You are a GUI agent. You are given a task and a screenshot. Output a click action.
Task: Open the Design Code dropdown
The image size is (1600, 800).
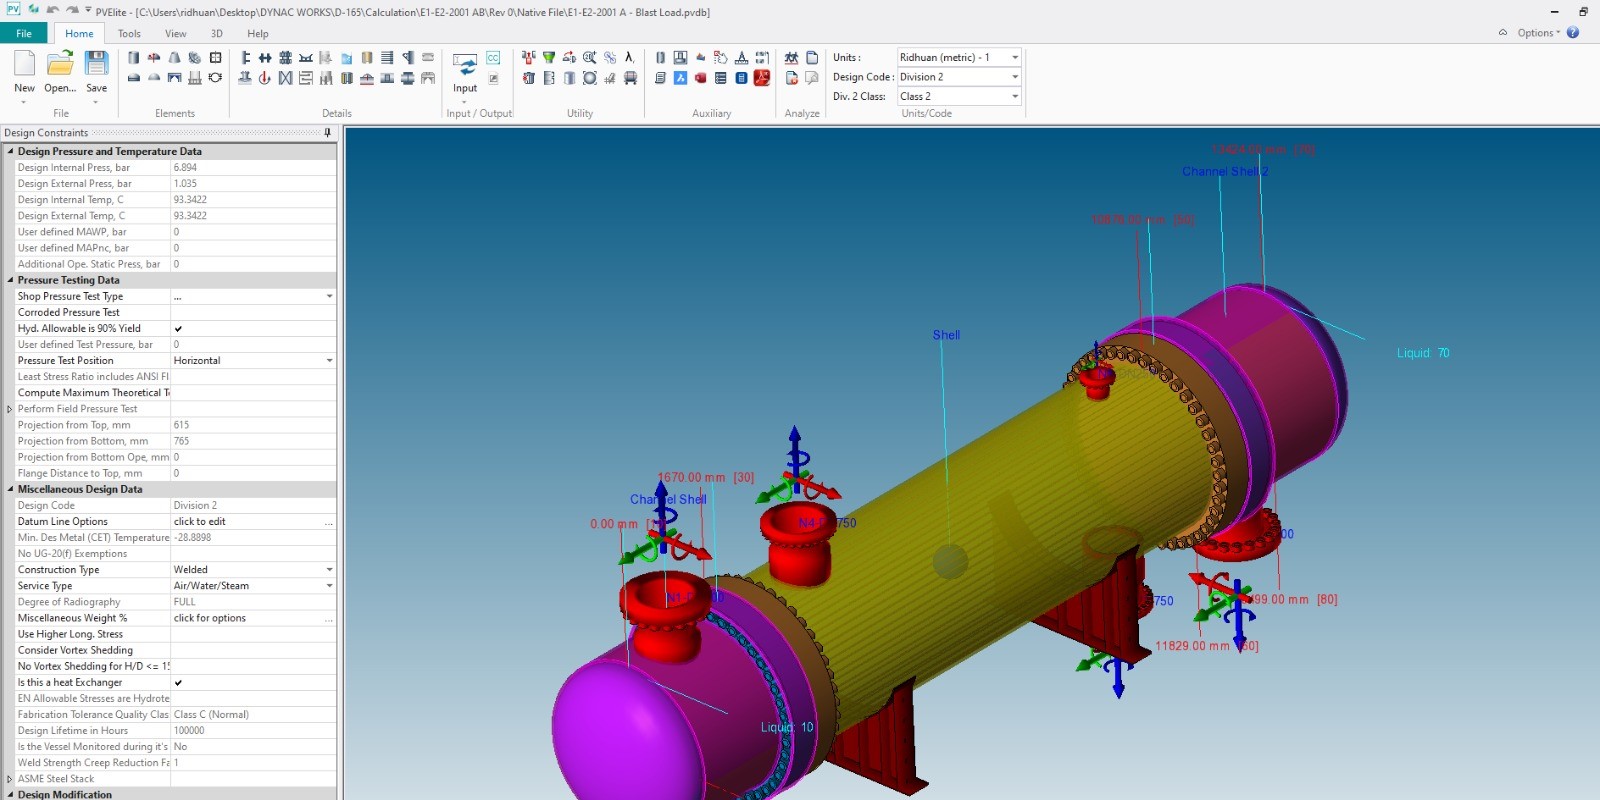(1014, 77)
